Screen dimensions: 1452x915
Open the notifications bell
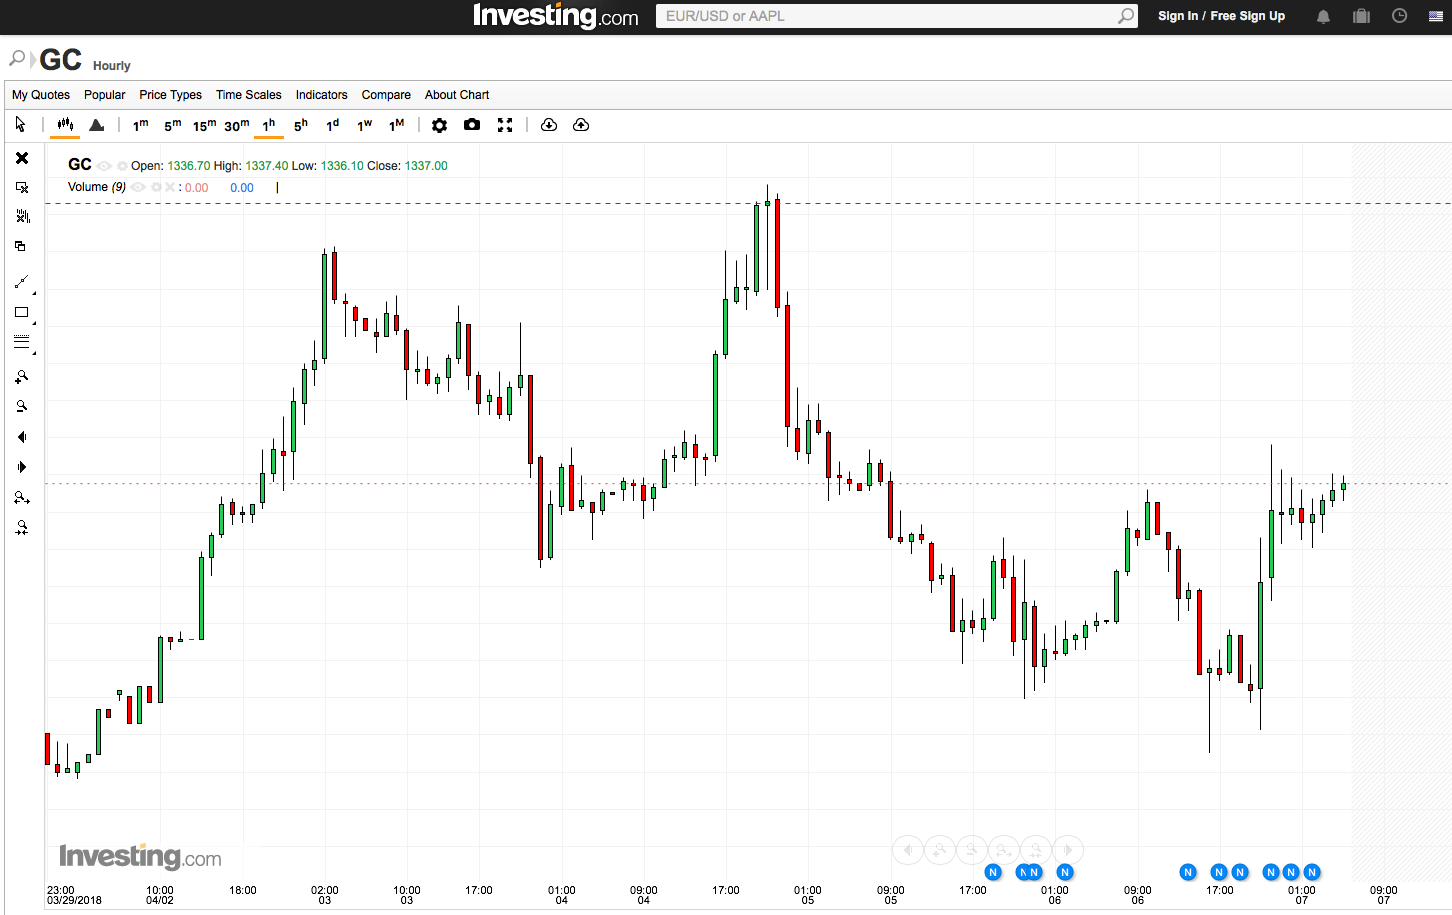1323,16
